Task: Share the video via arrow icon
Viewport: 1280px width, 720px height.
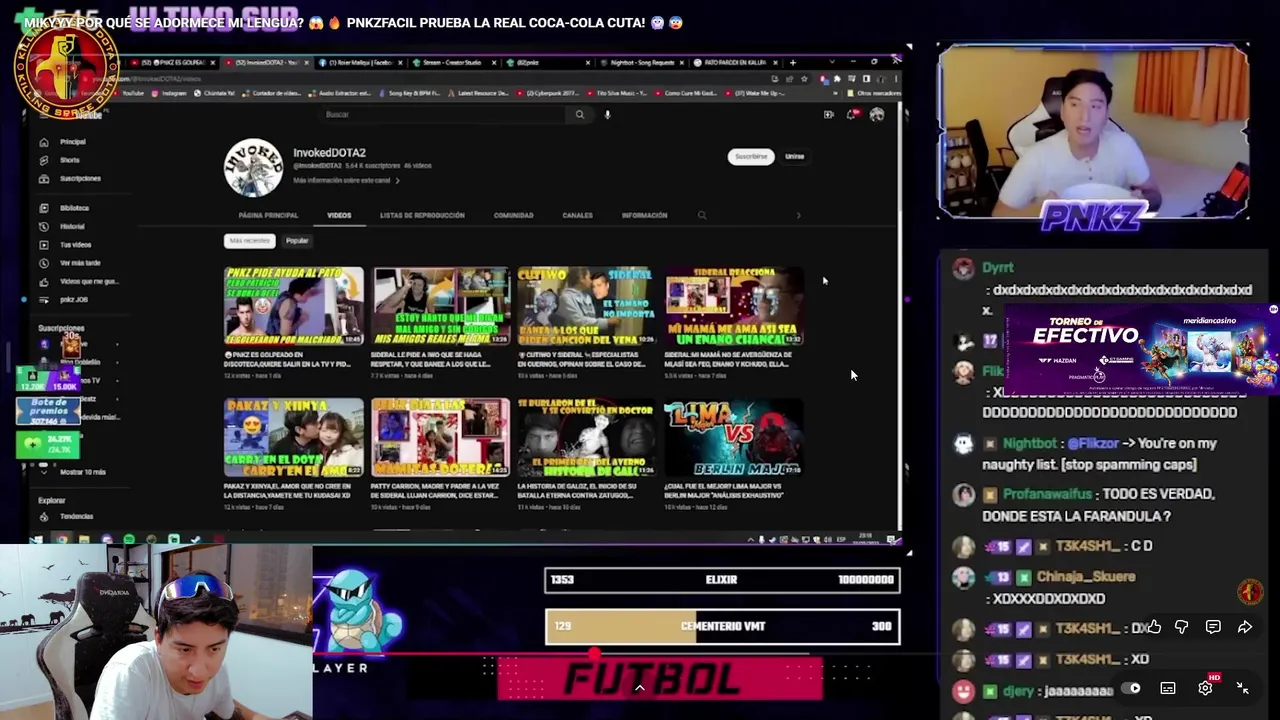Action: pos(1245,627)
